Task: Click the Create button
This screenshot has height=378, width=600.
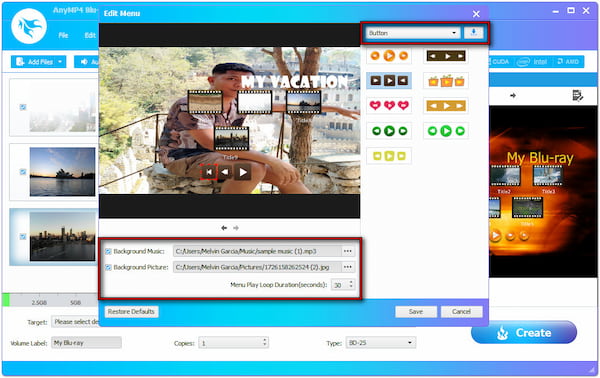Action: tap(524, 332)
